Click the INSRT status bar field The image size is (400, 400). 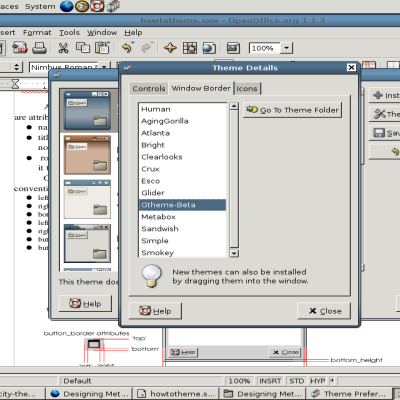(x=270, y=381)
